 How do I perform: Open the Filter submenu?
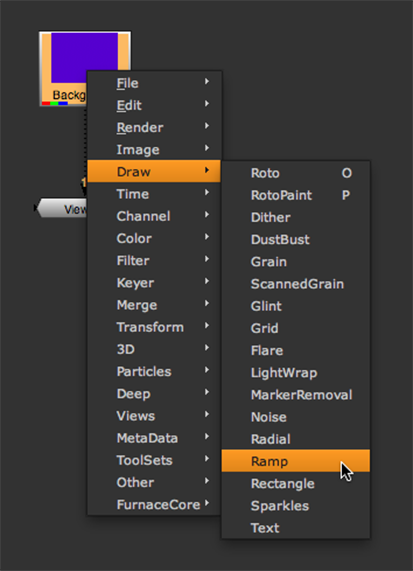click(x=154, y=260)
